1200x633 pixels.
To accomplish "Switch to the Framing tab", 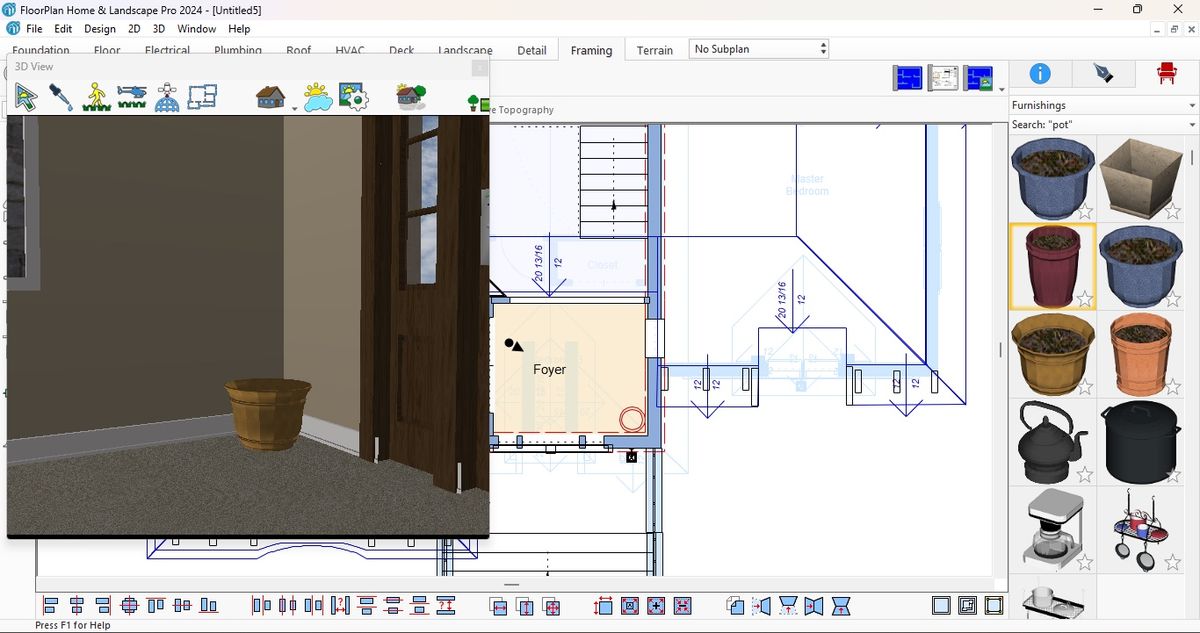I will 591,50.
